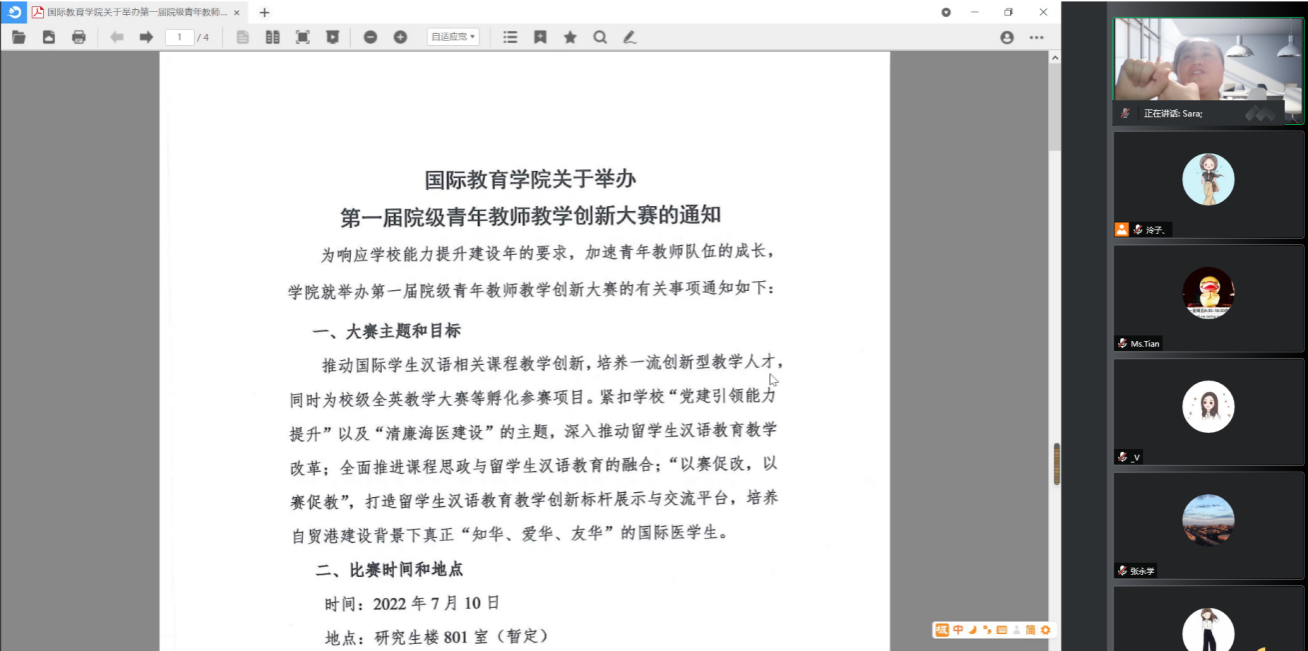This screenshot has height=651, width=1308.
Task: Open the table of contents list icon
Action: (x=510, y=37)
